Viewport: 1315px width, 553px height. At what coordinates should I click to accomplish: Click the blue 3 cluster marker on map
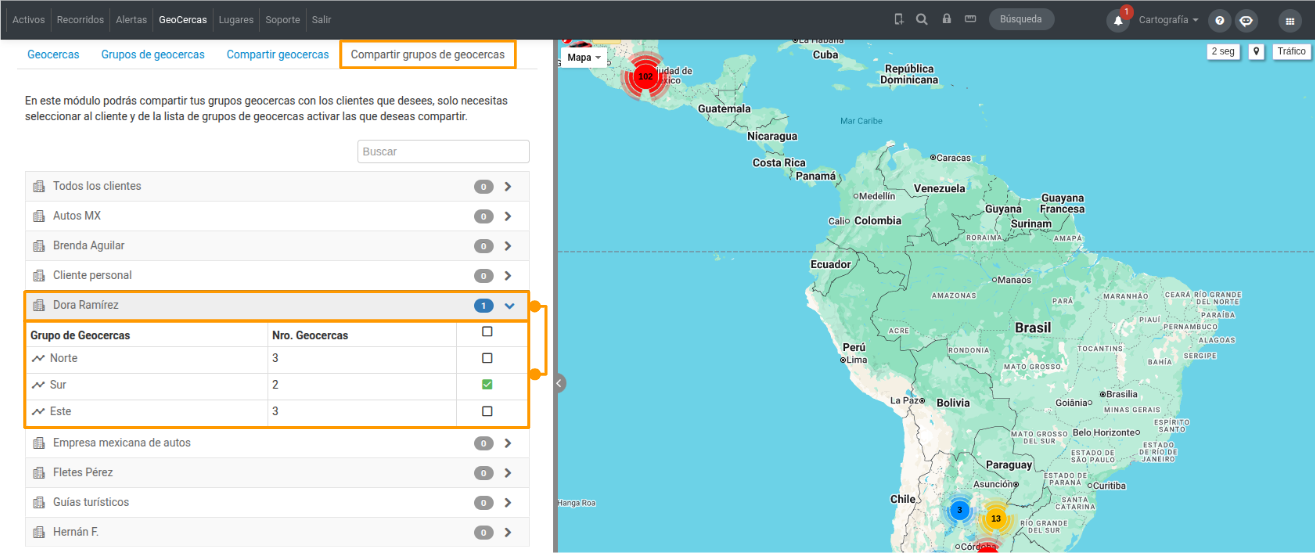click(x=959, y=510)
